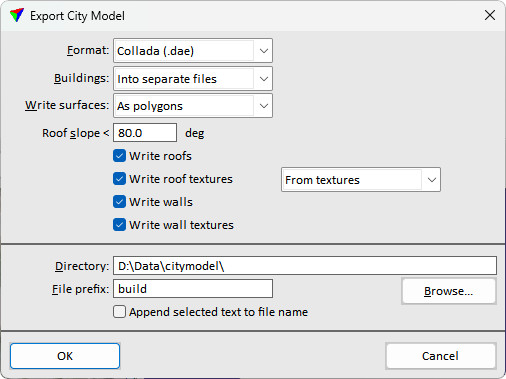Toggle Write roof textures checkbox
This screenshot has width=506, height=379.
point(119,179)
